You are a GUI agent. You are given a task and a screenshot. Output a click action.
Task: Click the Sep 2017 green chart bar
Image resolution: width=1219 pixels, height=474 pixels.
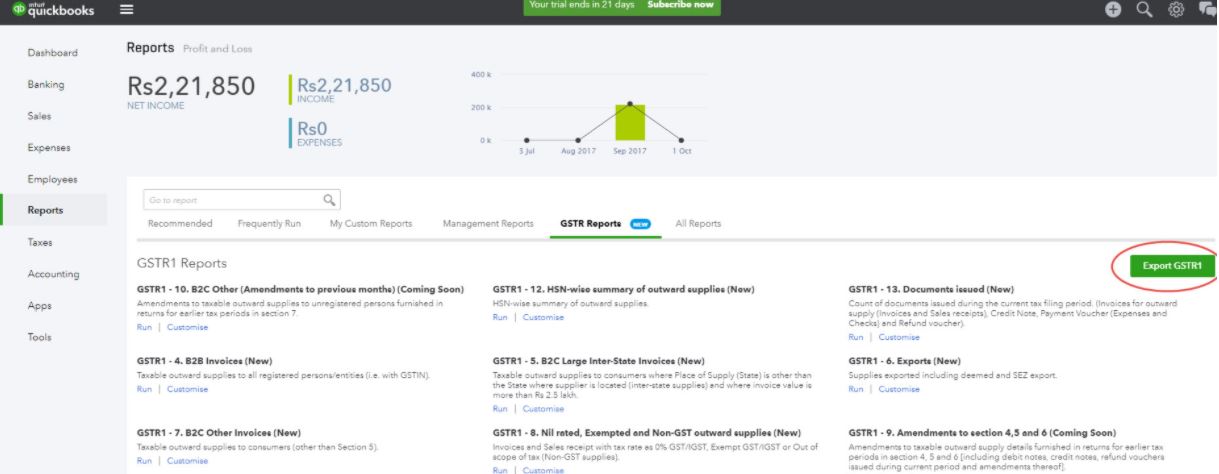click(629, 122)
